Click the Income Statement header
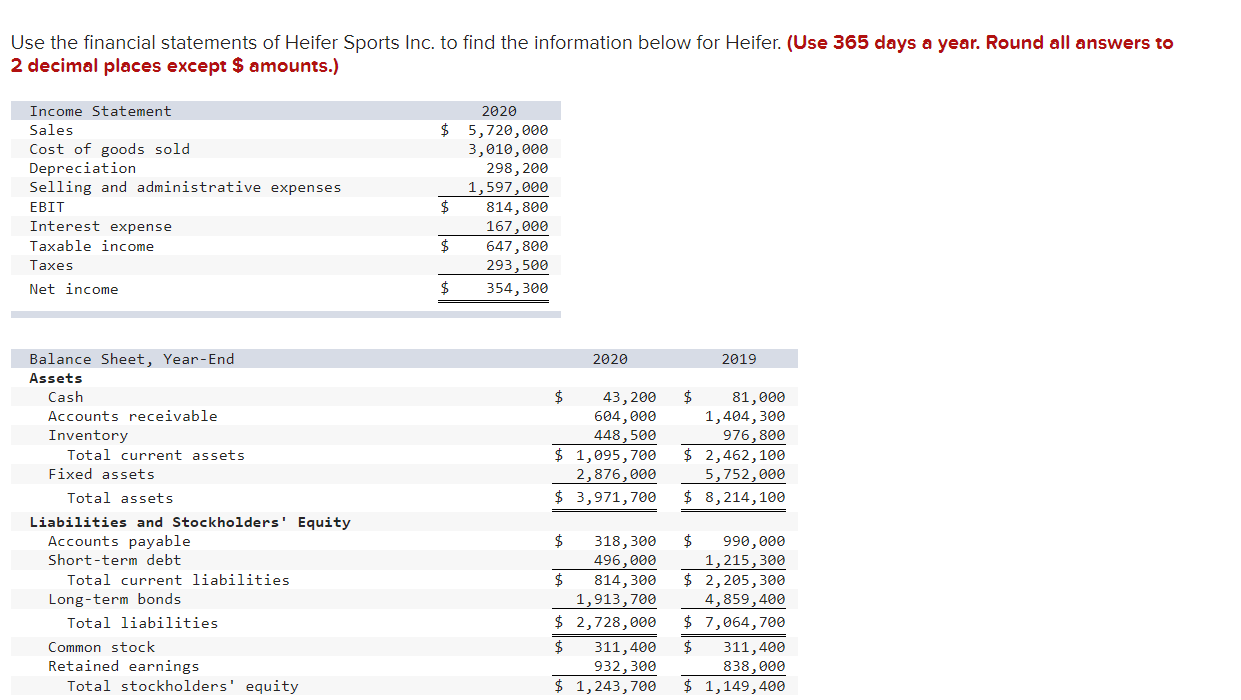Image resolution: width=1241 pixels, height=700 pixels. [101, 111]
